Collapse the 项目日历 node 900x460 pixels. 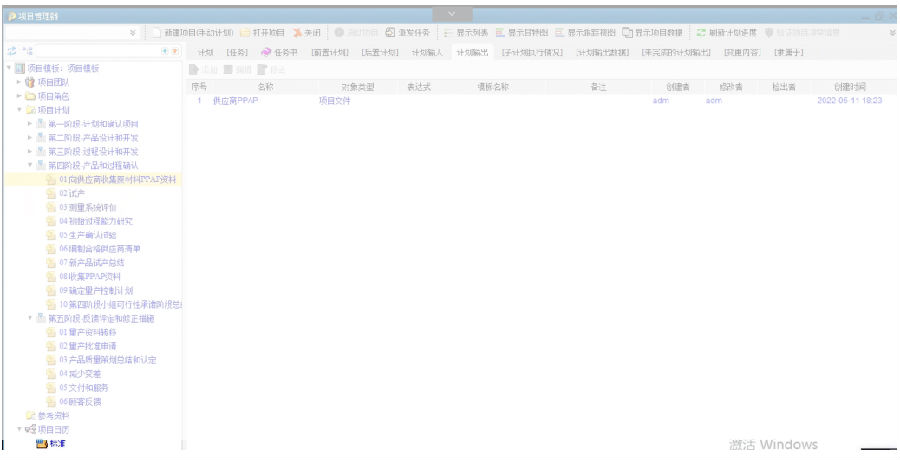click(19, 430)
